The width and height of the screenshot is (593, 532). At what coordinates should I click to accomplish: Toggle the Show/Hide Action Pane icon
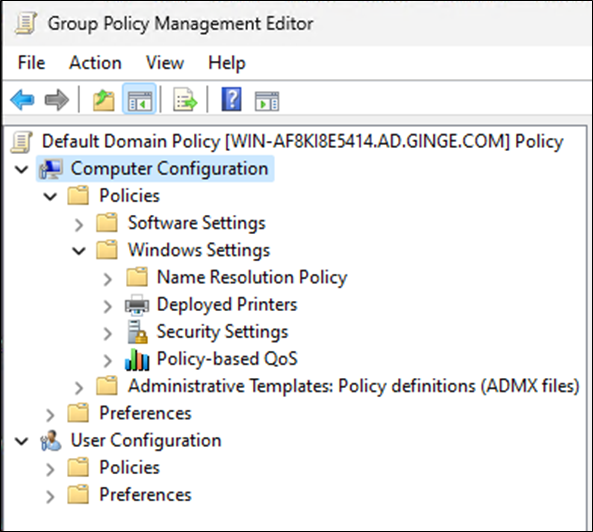[267, 101]
